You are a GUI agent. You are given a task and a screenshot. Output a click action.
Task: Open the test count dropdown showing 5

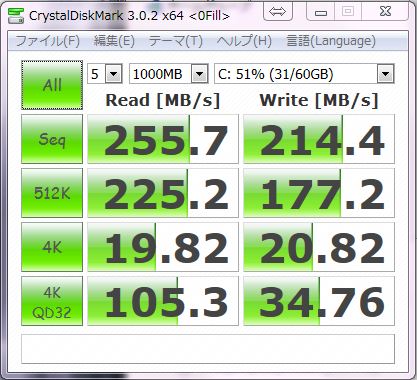(x=105, y=74)
